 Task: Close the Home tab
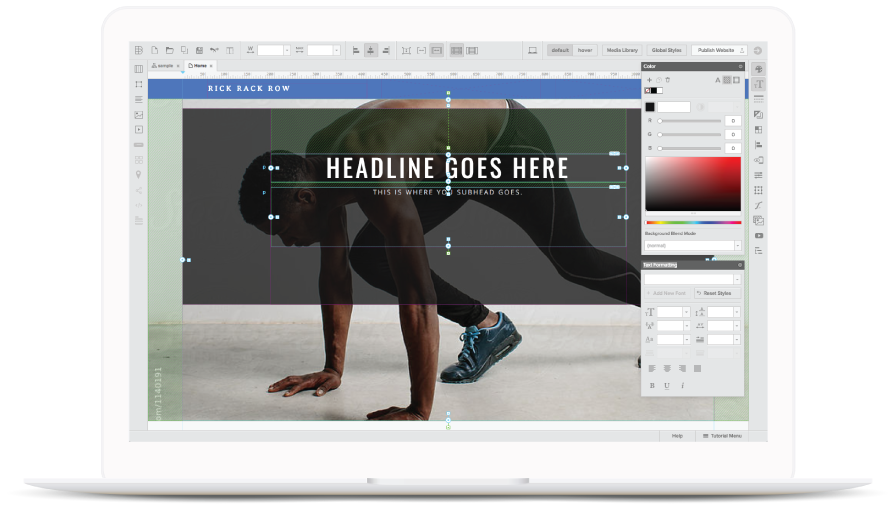point(211,66)
